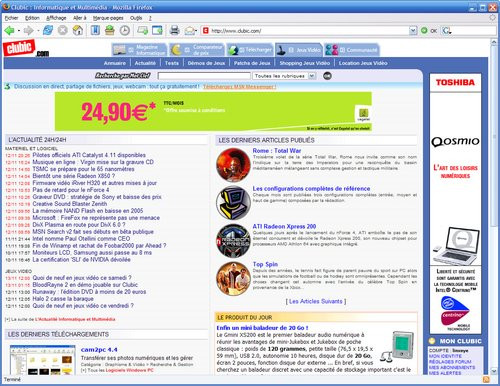This screenshot has height=386, width=500.
Task: Open the Bookmarks sidebar toolbar icon
Action: 95,31
